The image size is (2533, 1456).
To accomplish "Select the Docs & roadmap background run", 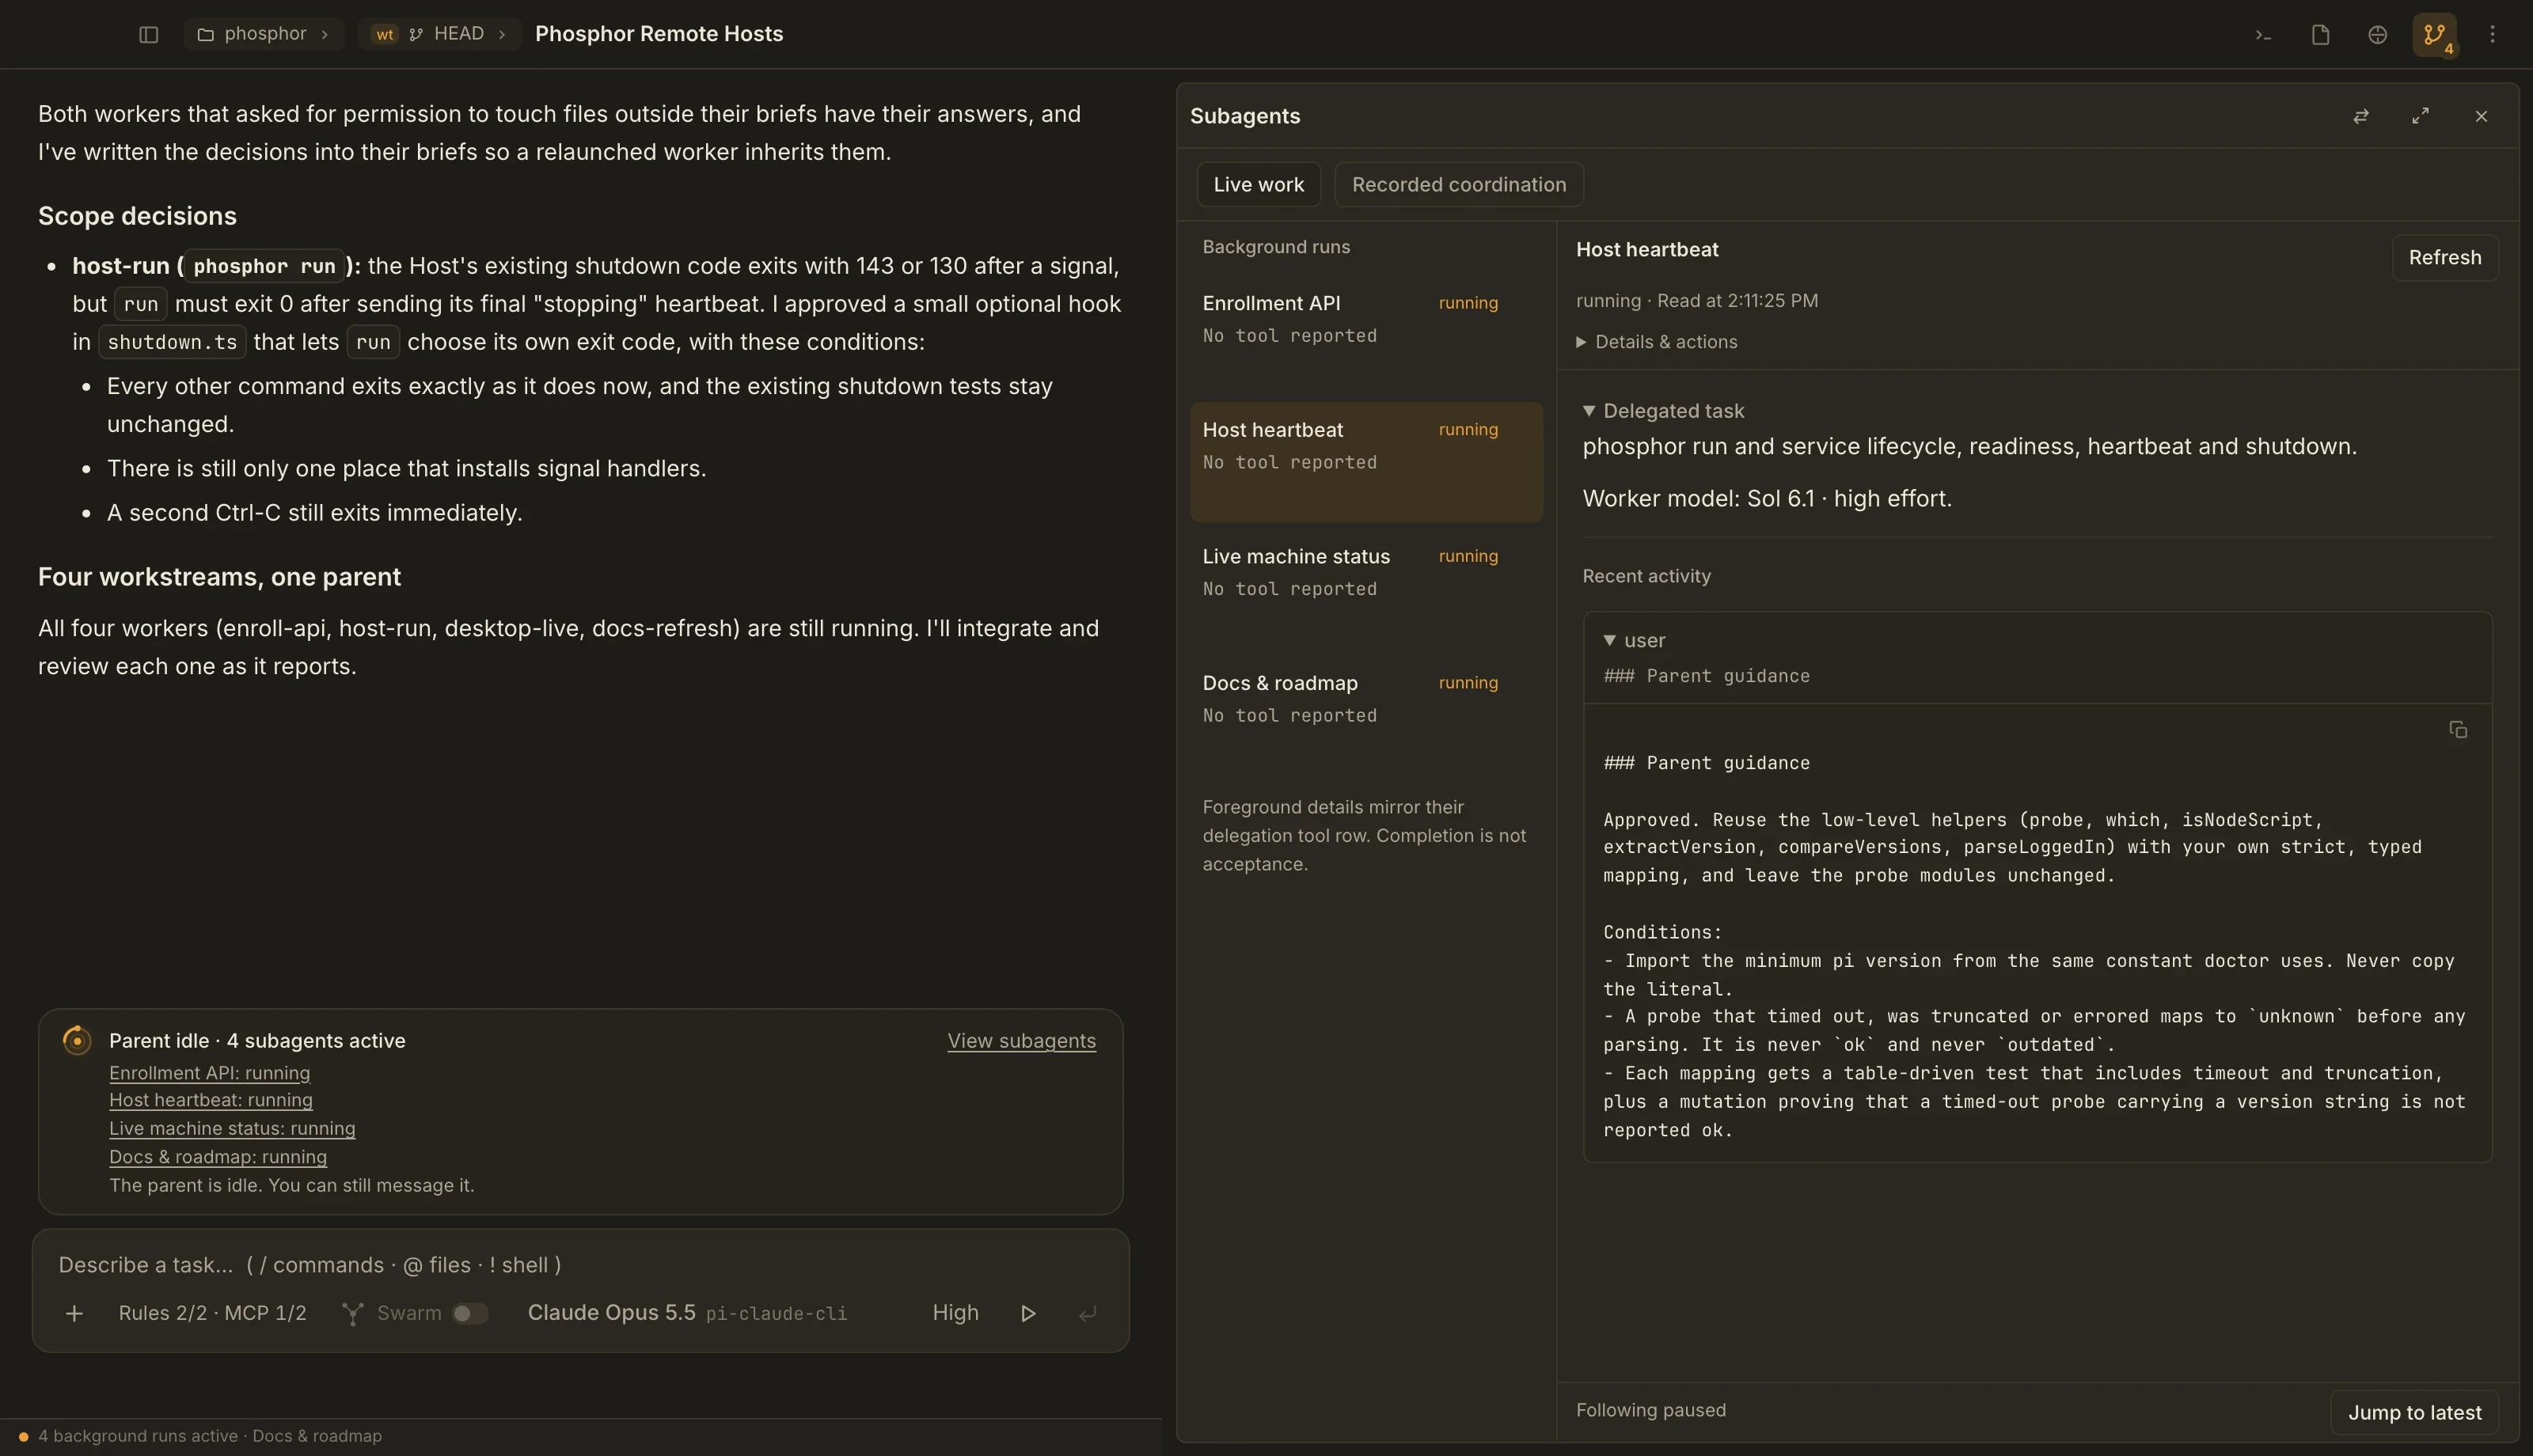I will [x=1366, y=715].
